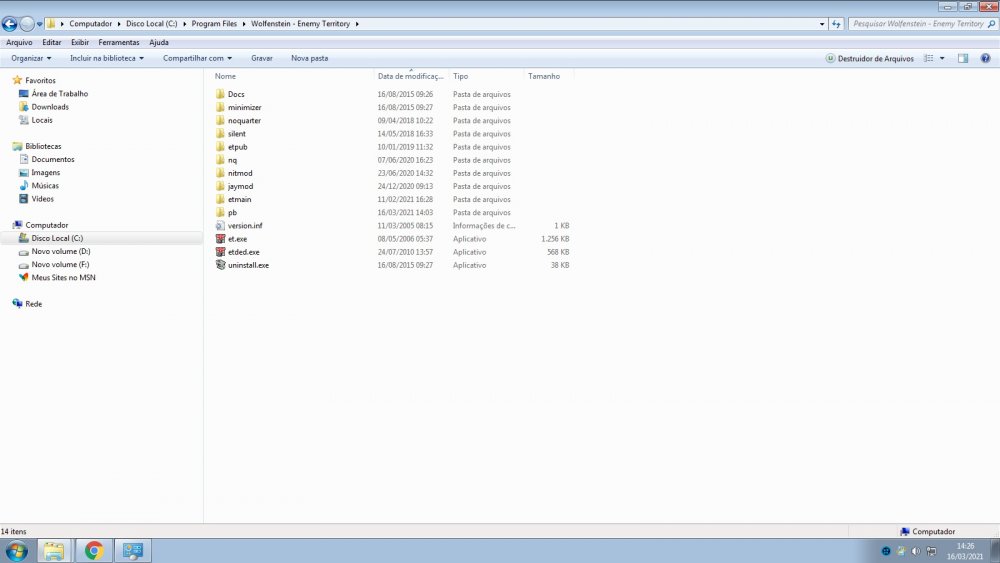Select the nitmod folder icon
The height and width of the screenshot is (563, 1000).
coord(220,173)
